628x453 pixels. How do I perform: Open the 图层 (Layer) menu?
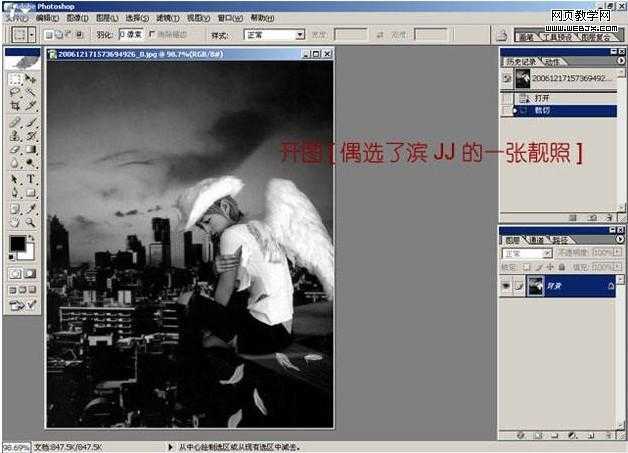click(107, 18)
